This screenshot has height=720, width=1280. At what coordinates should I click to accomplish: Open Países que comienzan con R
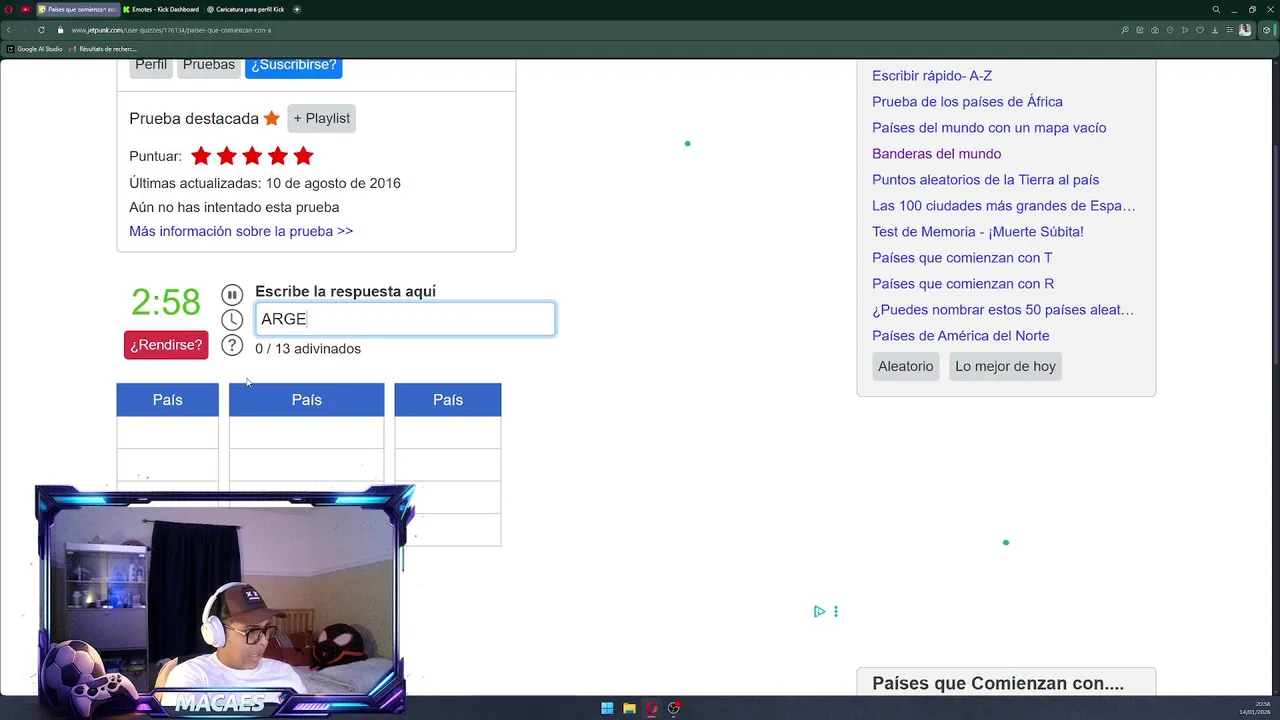coord(963,284)
